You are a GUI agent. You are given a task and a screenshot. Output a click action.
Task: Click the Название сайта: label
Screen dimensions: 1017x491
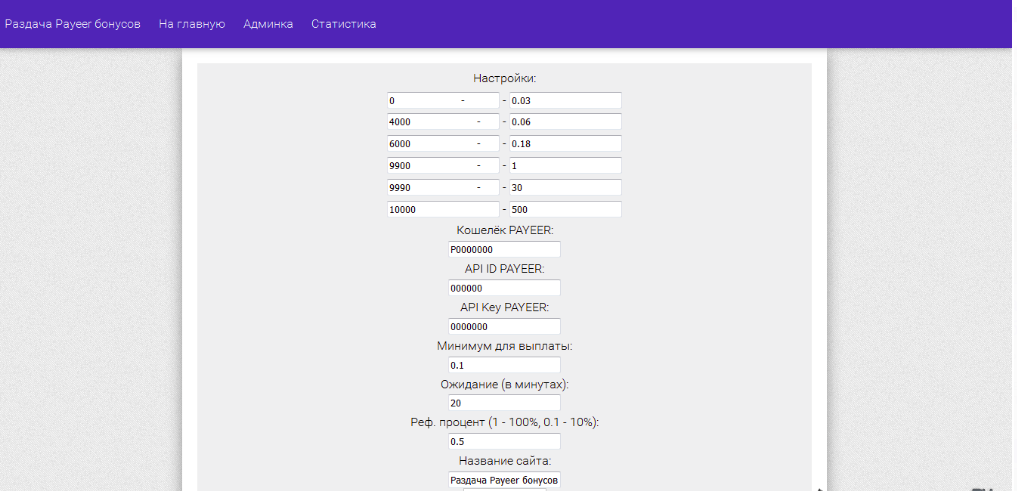505,461
